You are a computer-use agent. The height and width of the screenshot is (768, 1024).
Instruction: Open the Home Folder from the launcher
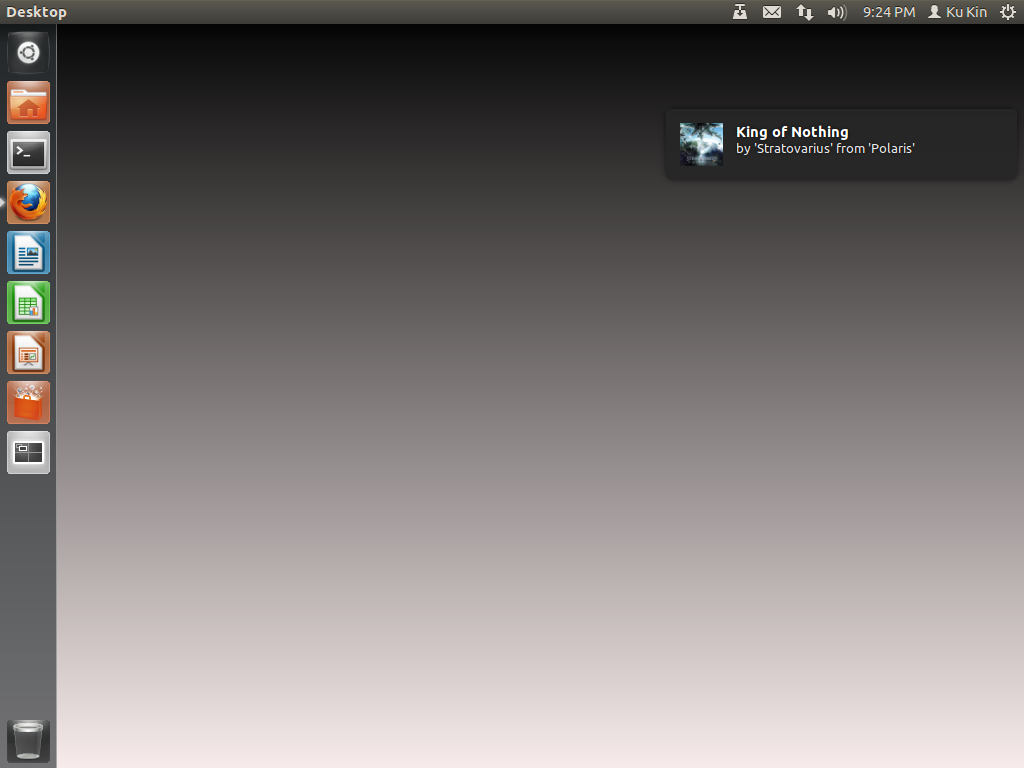point(28,102)
